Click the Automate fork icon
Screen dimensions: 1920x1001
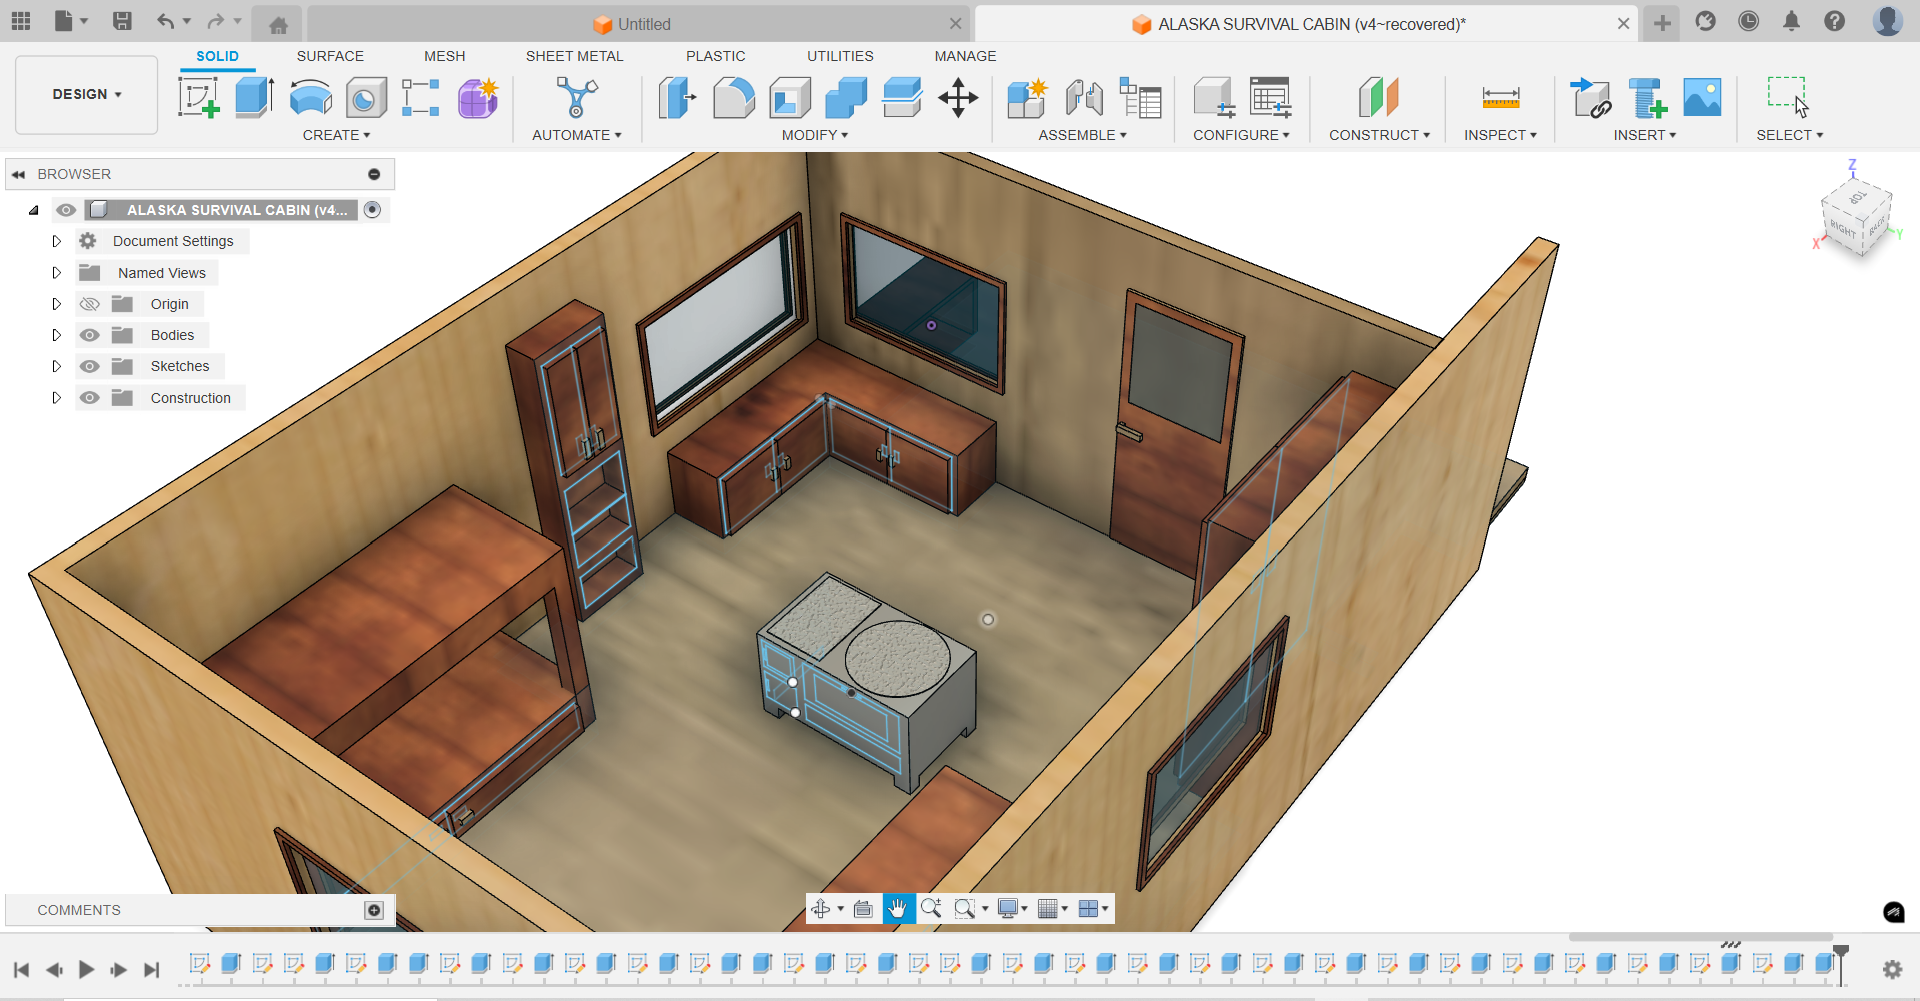[577, 98]
